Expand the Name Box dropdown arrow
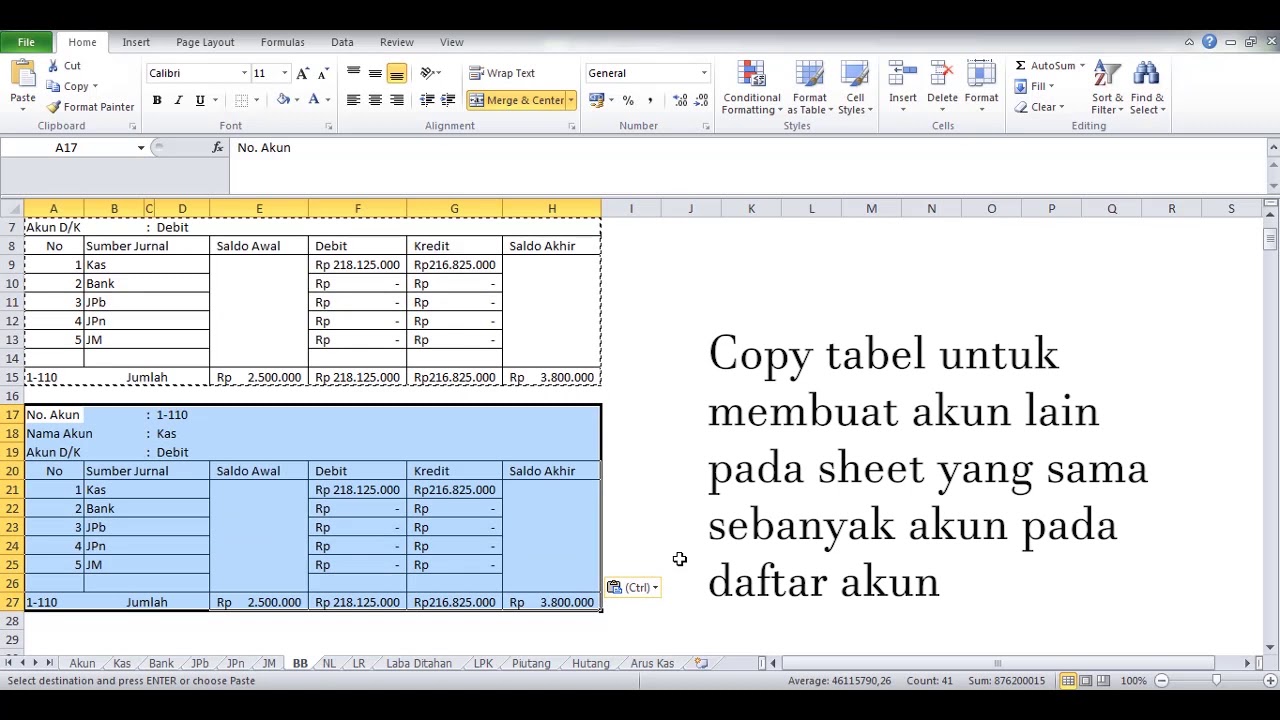The image size is (1280, 720). [x=141, y=148]
